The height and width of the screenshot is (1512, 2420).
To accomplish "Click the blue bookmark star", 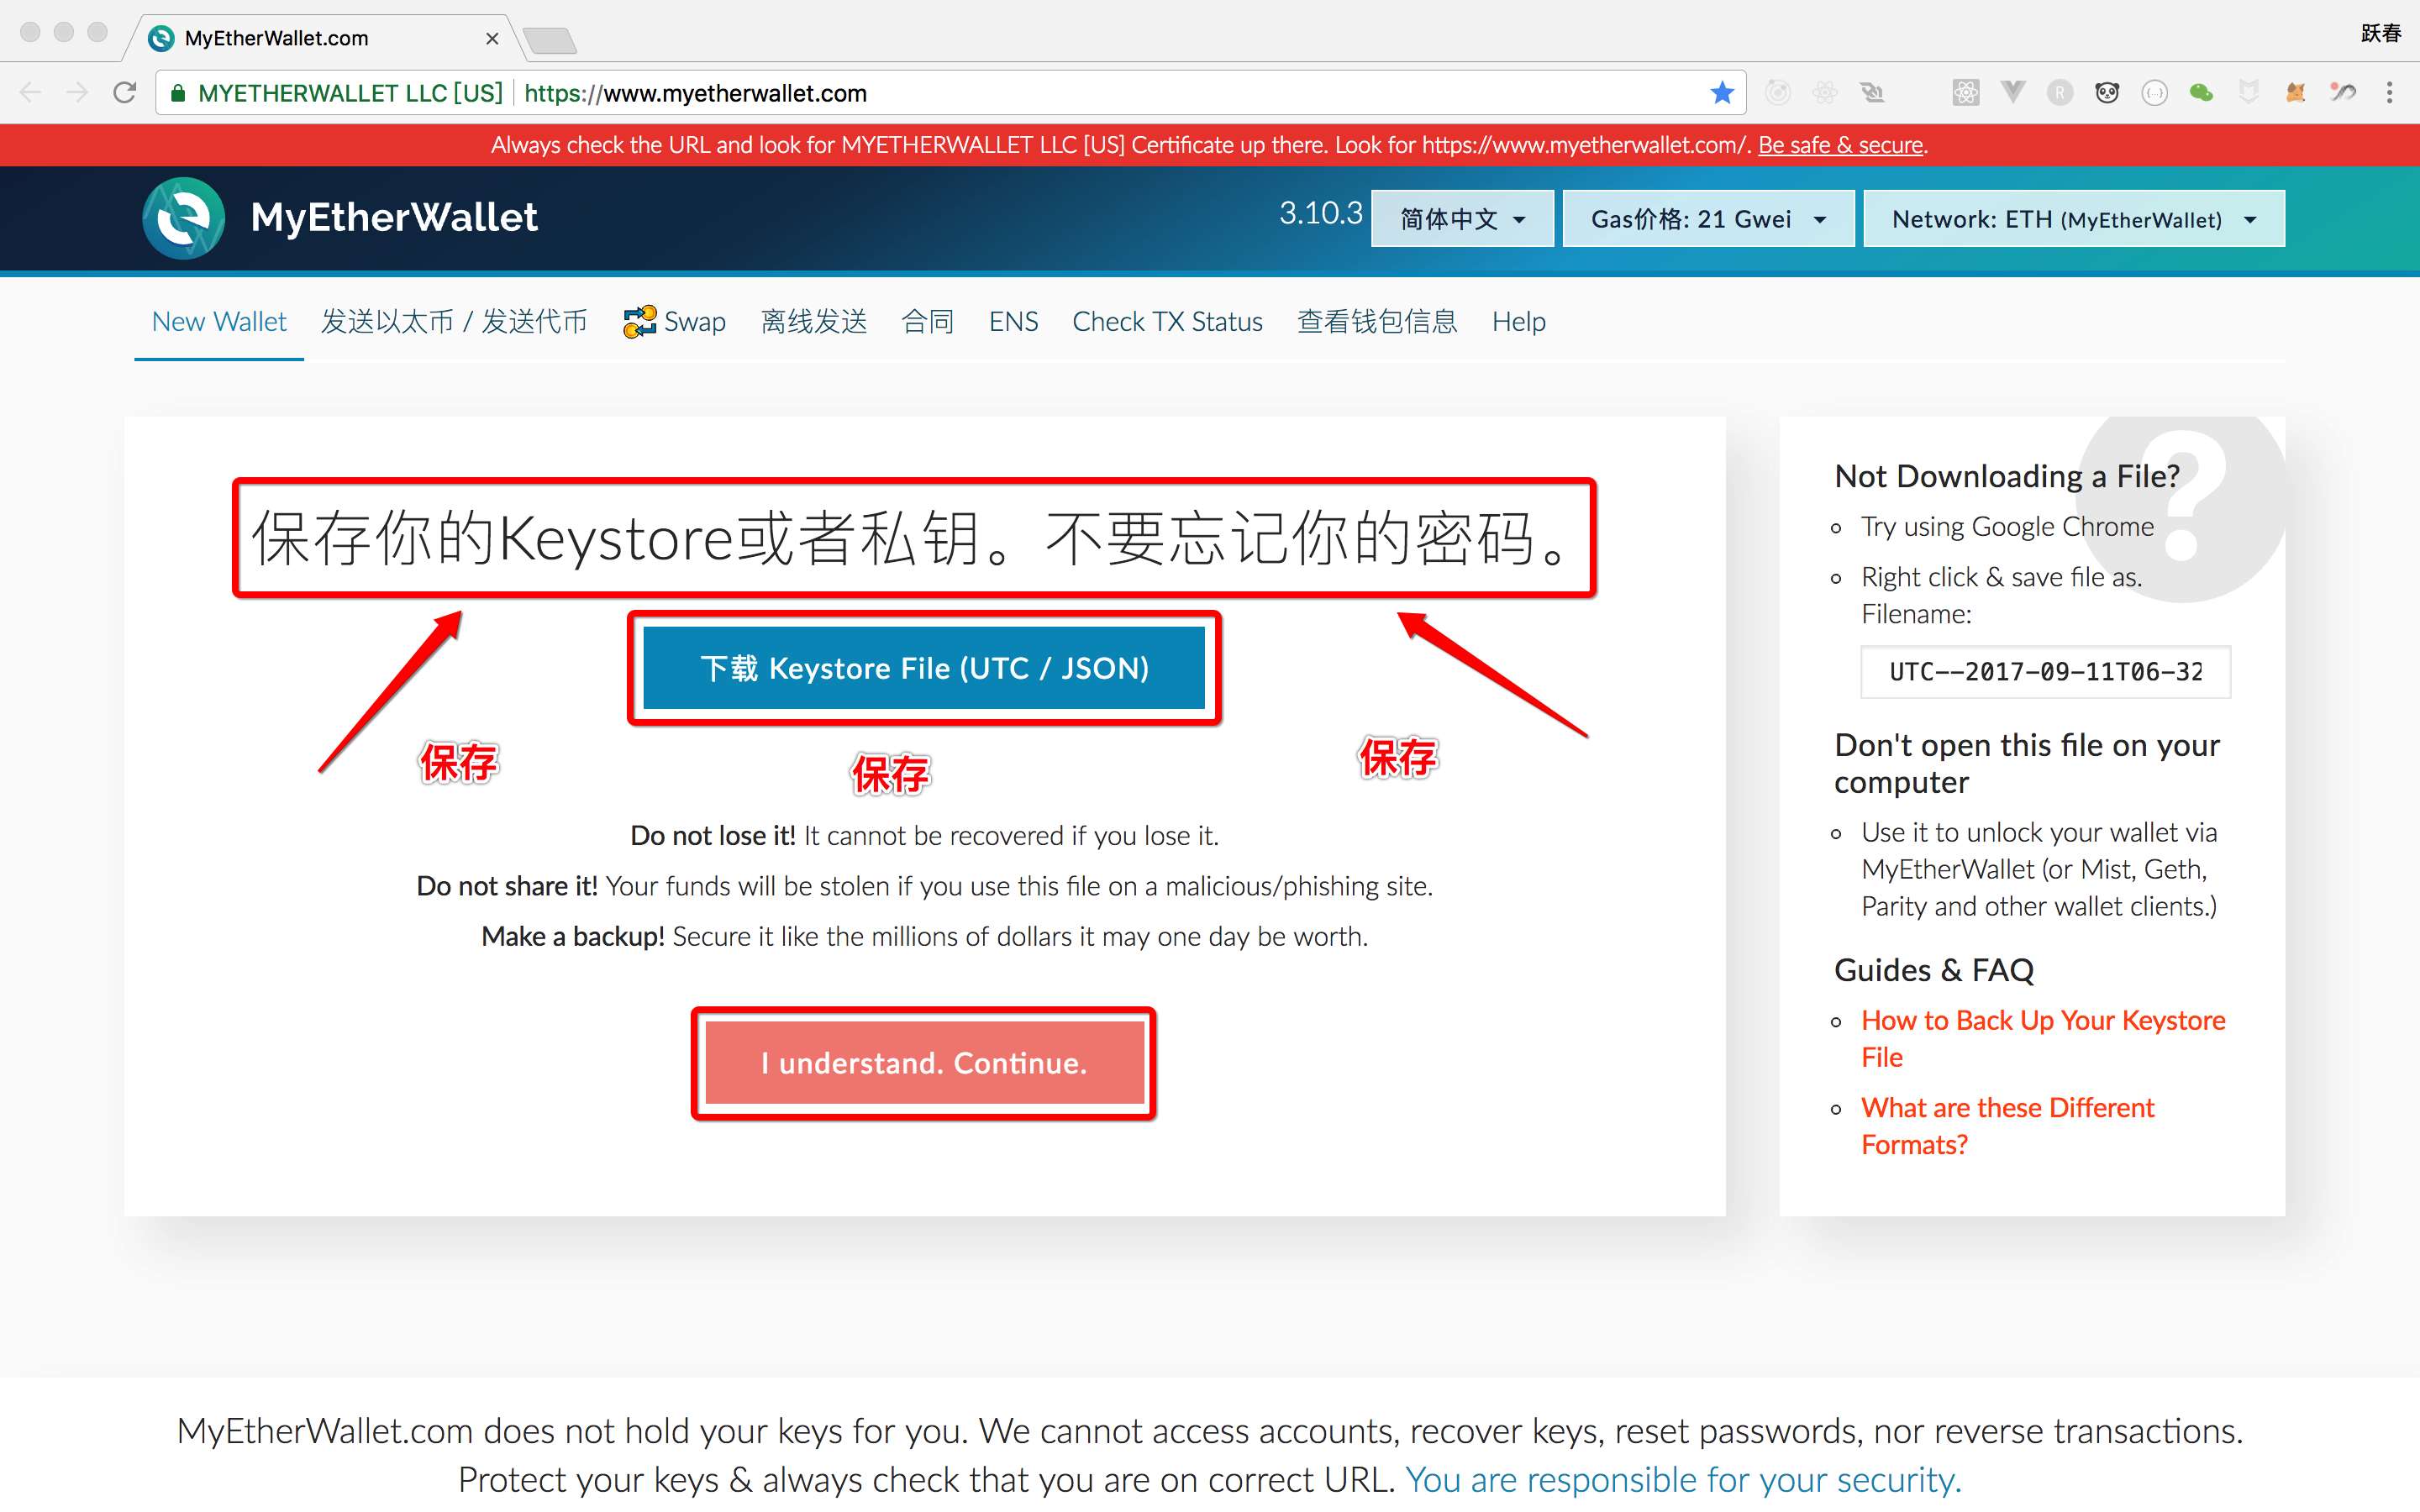I will coord(1721,93).
